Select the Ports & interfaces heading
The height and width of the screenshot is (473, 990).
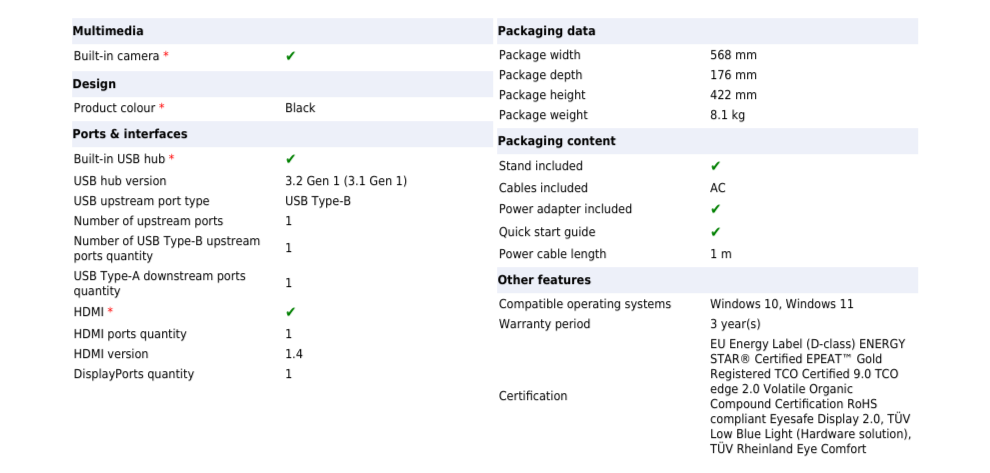click(x=130, y=134)
